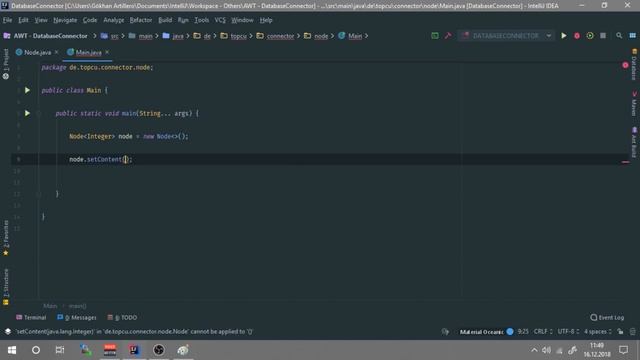Open Task View on the taskbar

pyautogui.click(x=60, y=350)
